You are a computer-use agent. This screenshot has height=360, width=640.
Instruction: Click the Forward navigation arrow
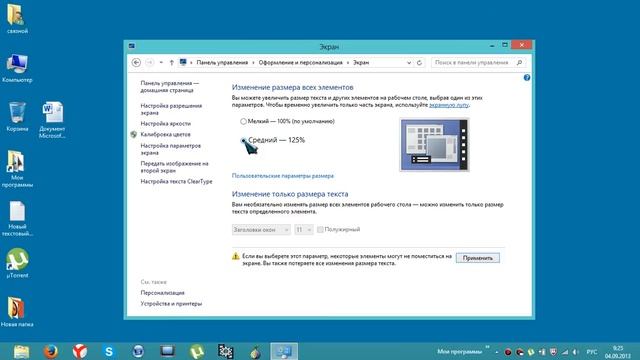150,62
